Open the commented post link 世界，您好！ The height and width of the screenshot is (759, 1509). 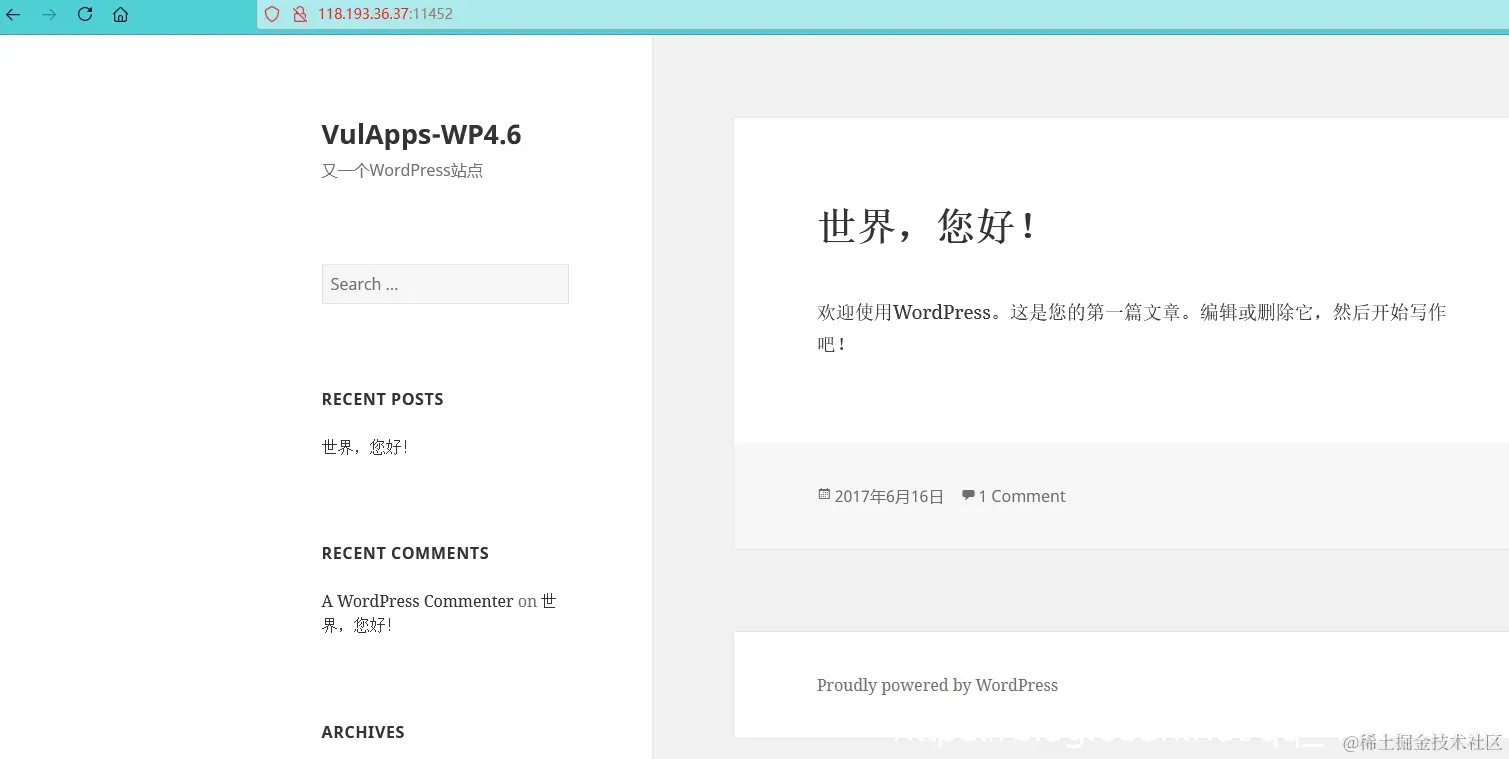(x=440, y=613)
